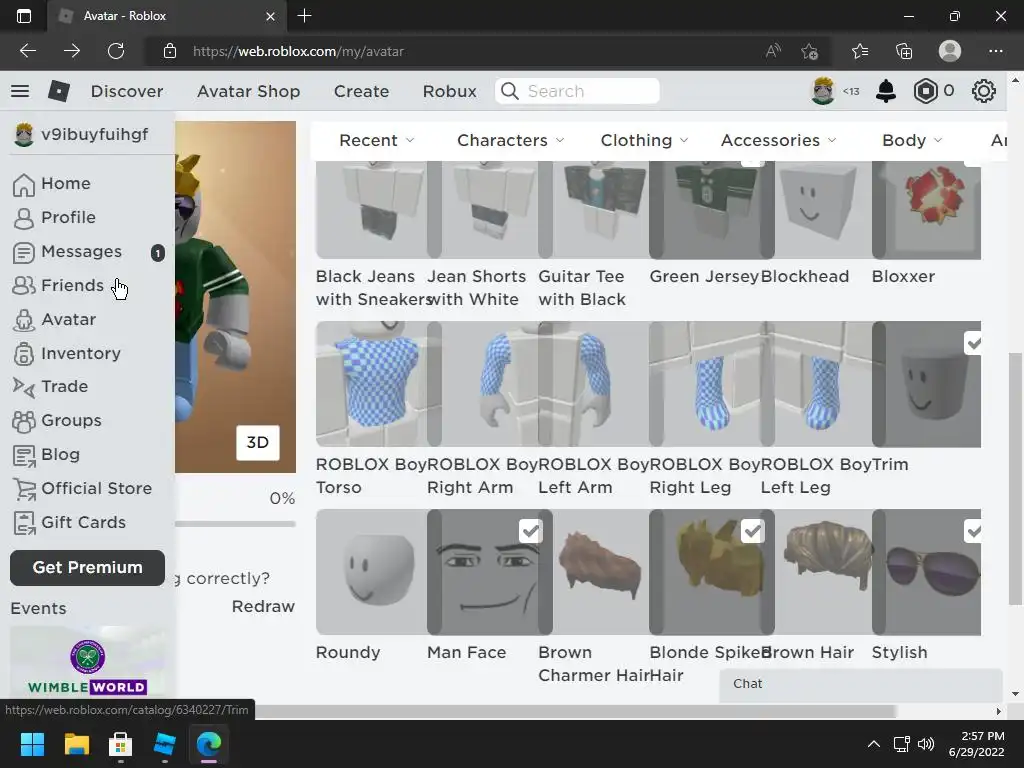Screen dimensions: 1024x768
Task: Click the Redraw link
Action: pos(263,607)
